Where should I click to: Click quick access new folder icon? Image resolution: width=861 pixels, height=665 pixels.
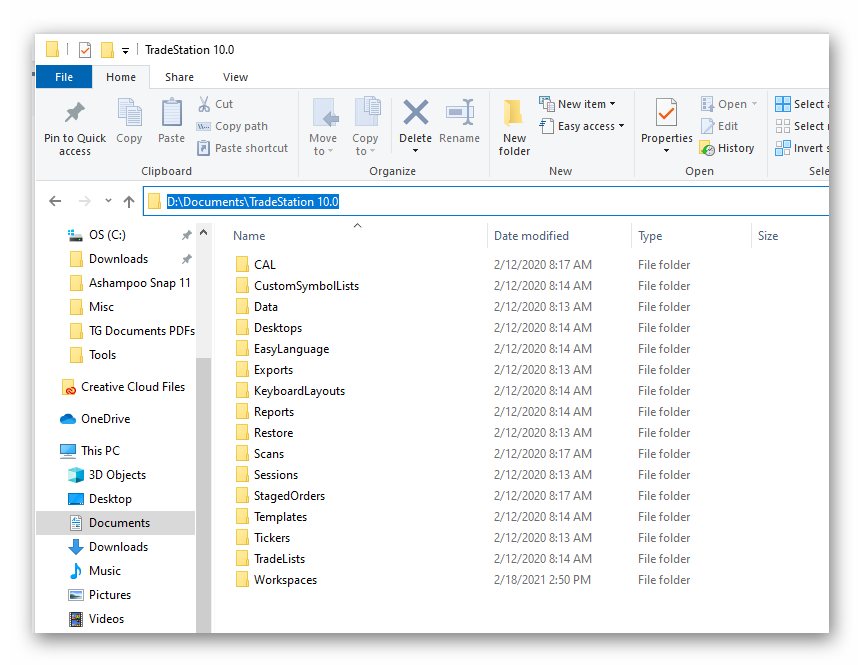(x=107, y=50)
